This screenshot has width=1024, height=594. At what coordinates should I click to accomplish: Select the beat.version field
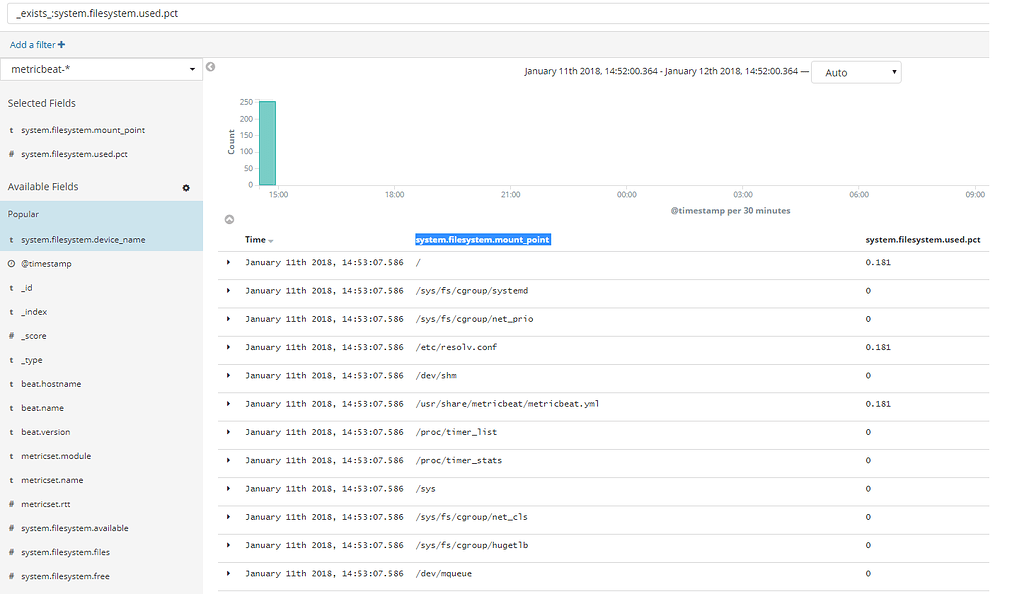click(x=46, y=432)
